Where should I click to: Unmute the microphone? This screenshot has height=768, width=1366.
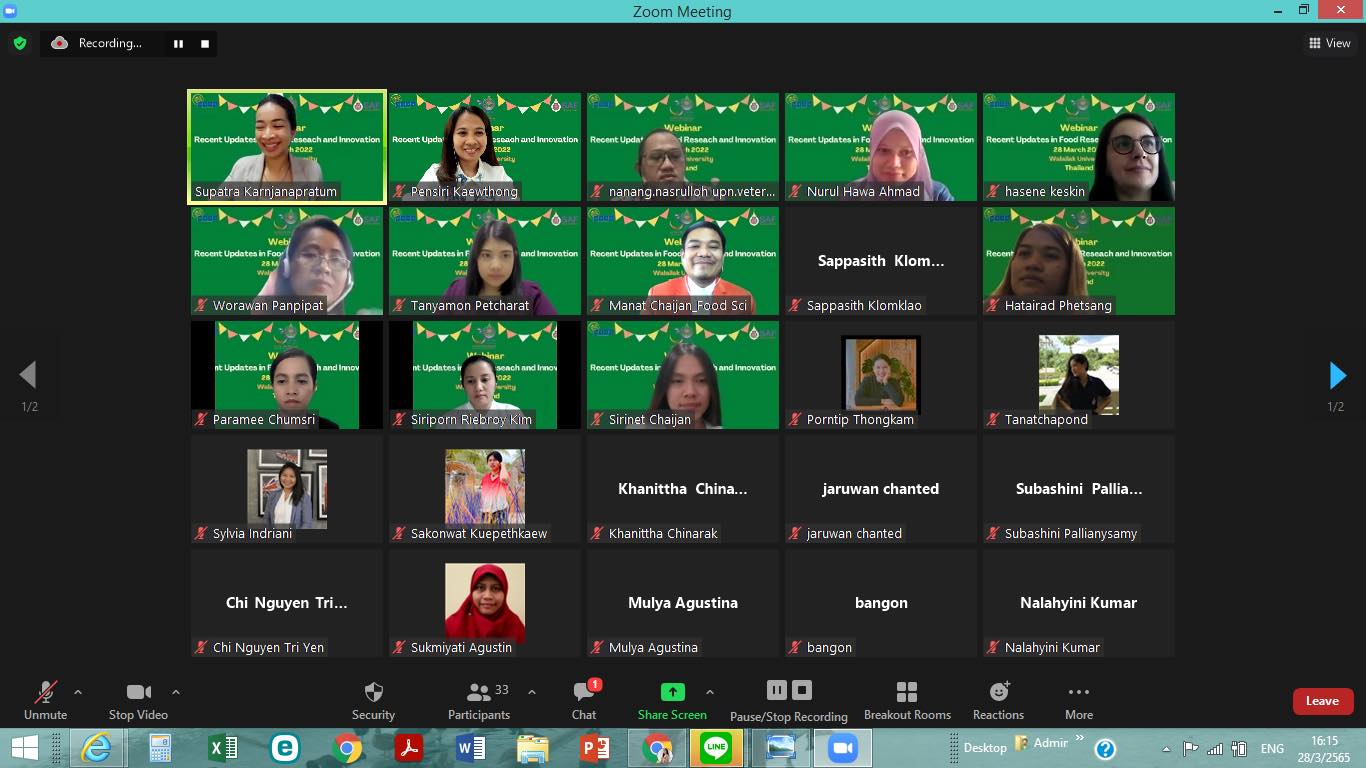point(45,700)
